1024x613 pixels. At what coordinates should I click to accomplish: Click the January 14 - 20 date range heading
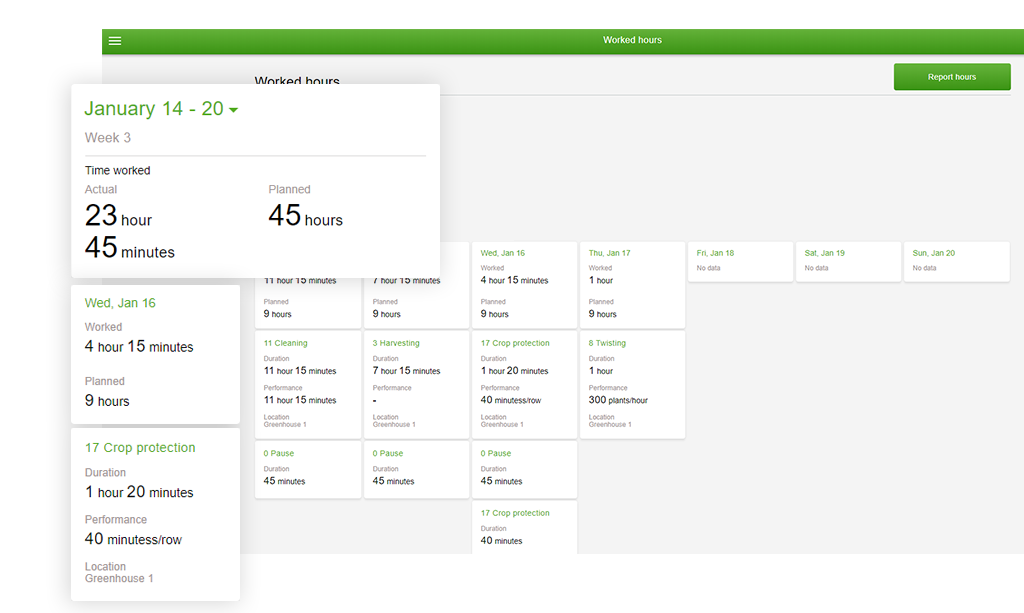[x=153, y=109]
